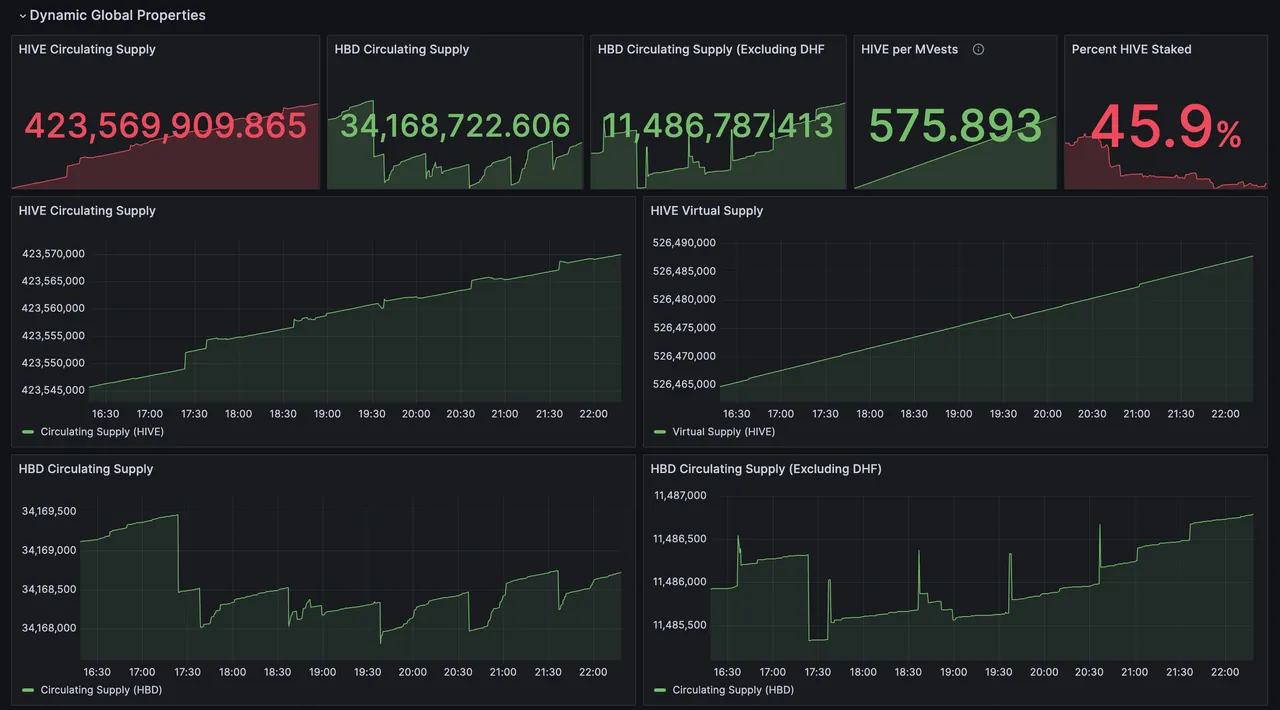Click the 11,487,000 y-axis label
Viewport: 1280px width, 710px height.
680,495
